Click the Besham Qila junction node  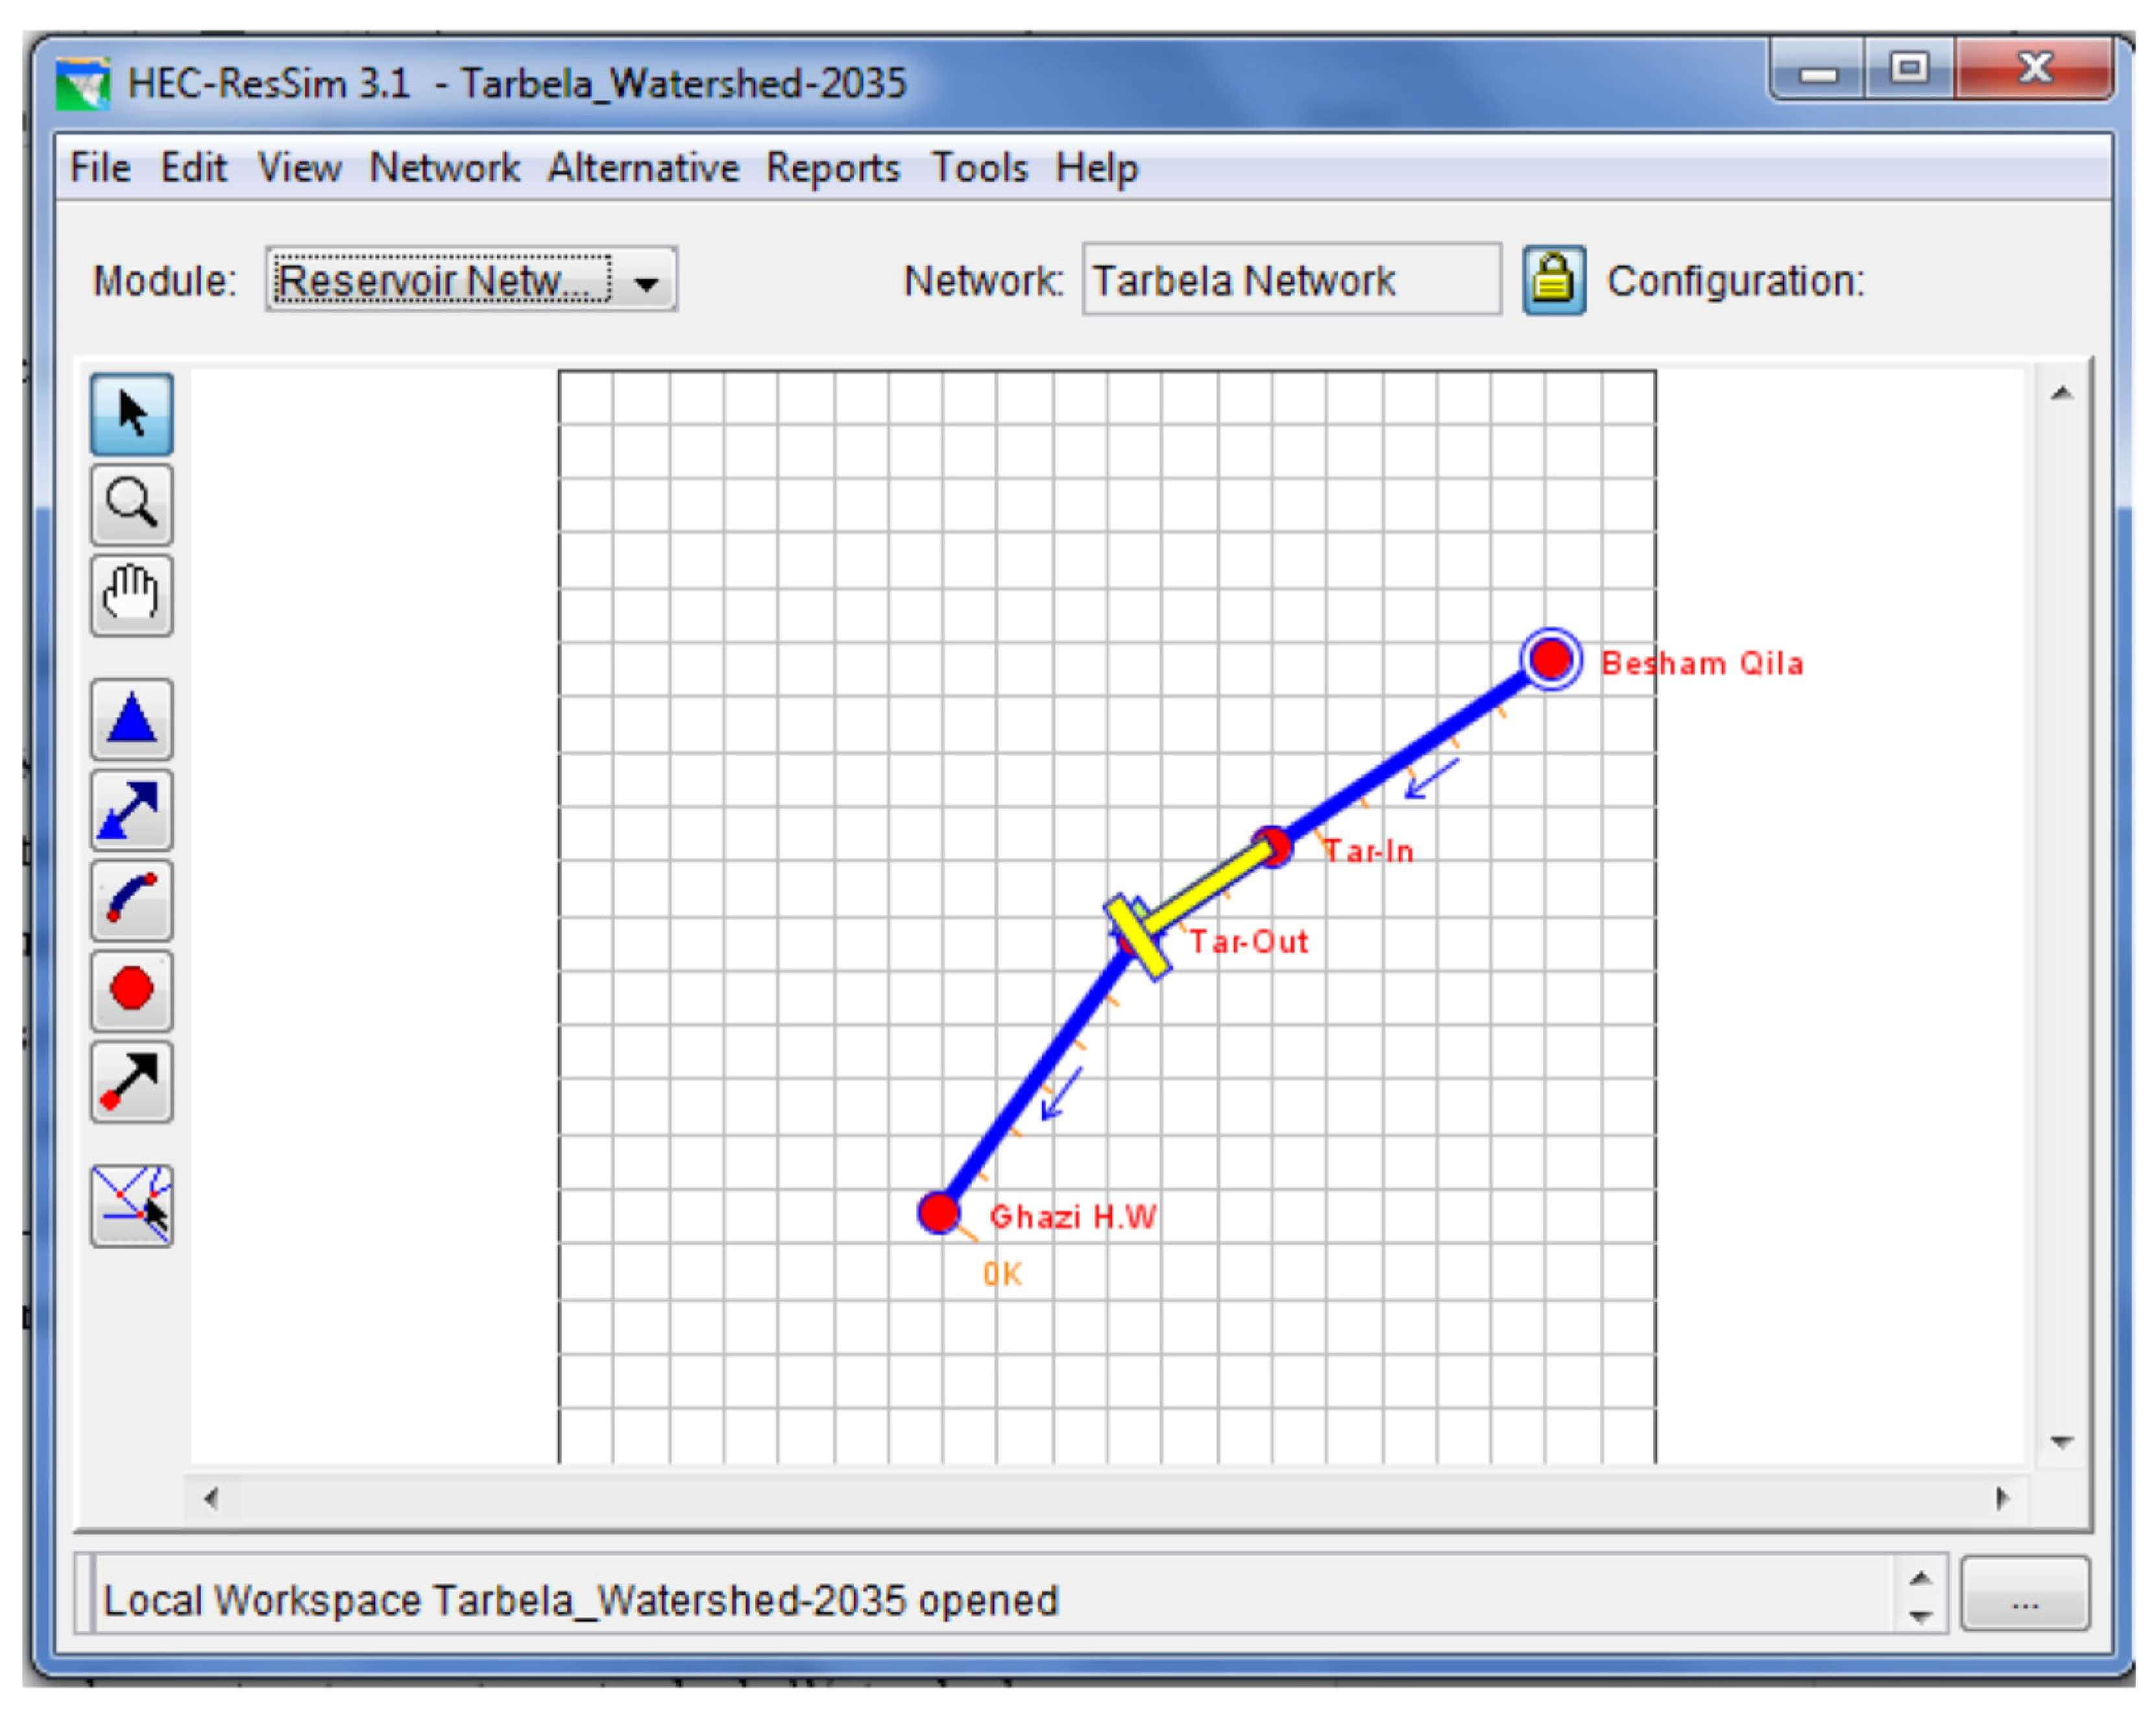[x=1550, y=659]
